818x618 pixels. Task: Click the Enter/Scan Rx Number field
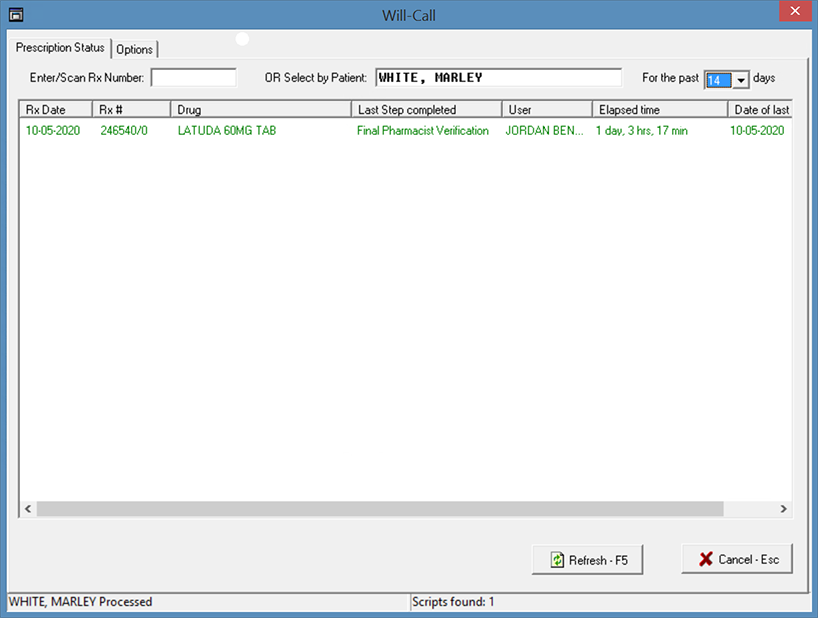pyautogui.click(x=193, y=78)
